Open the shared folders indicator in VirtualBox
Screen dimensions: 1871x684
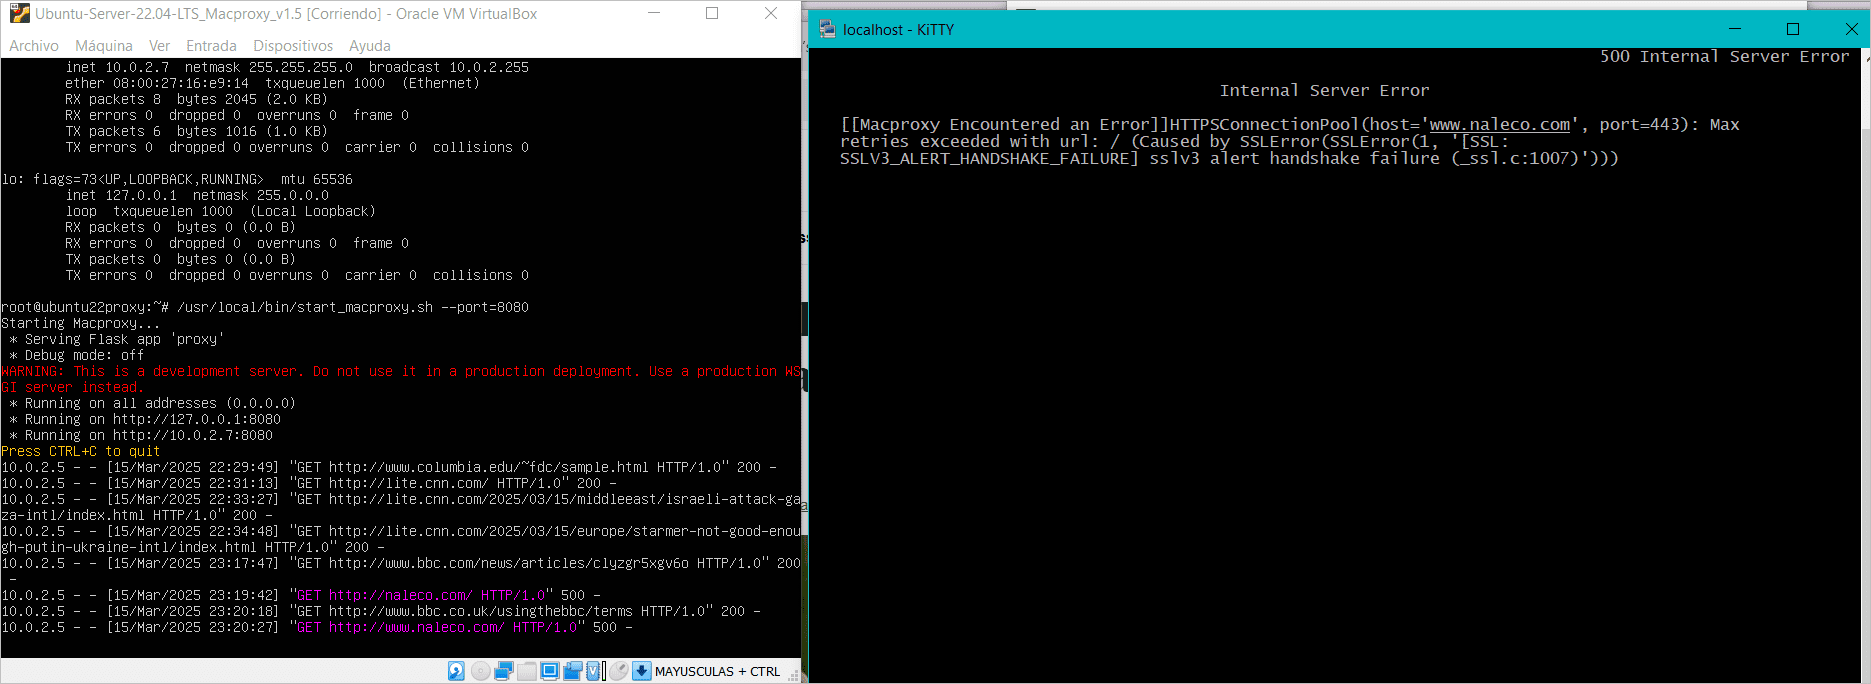coord(527,671)
